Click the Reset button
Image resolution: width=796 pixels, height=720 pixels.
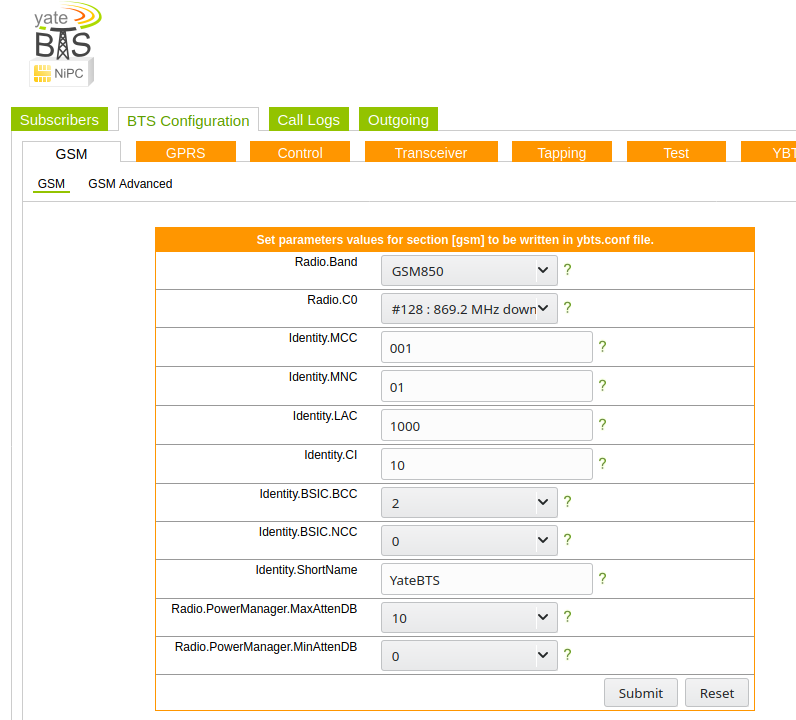pyautogui.click(x=716, y=693)
